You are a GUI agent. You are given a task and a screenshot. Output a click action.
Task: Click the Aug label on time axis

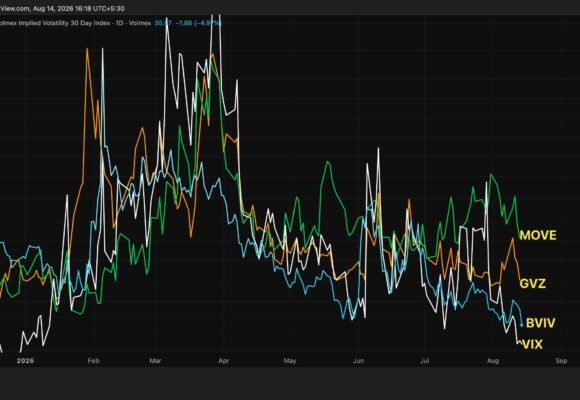pyautogui.click(x=493, y=361)
